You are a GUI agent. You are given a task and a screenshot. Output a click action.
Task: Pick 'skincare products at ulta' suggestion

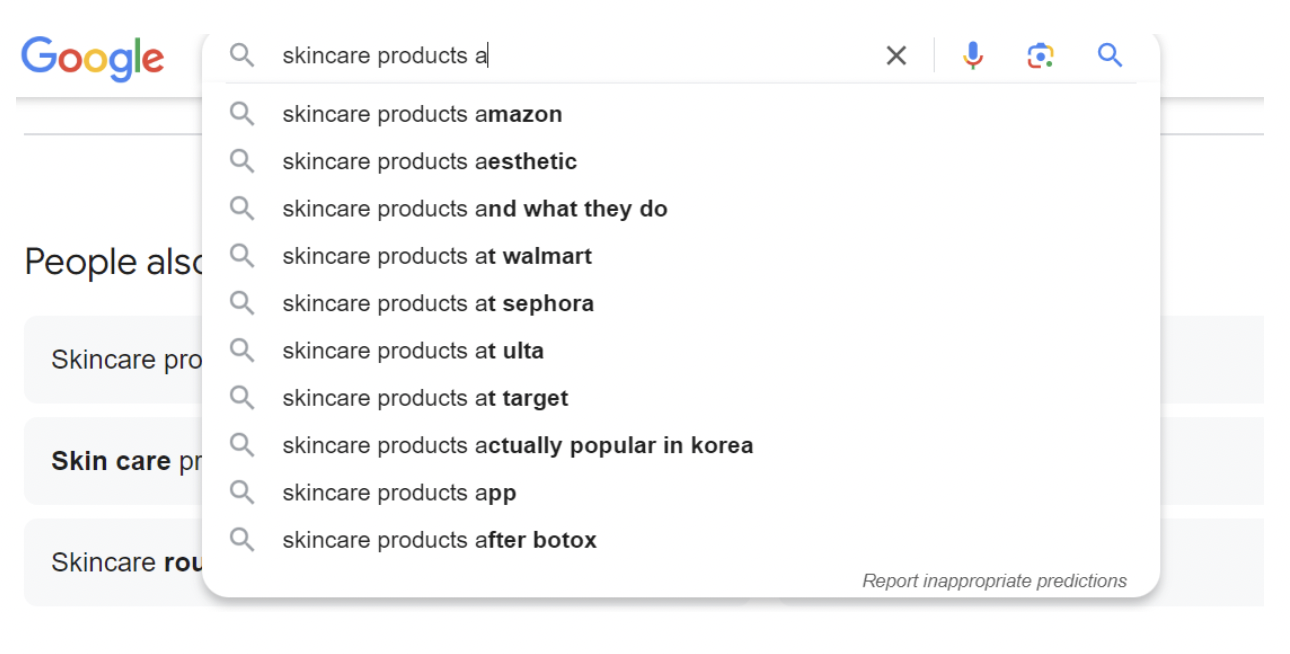tap(413, 351)
